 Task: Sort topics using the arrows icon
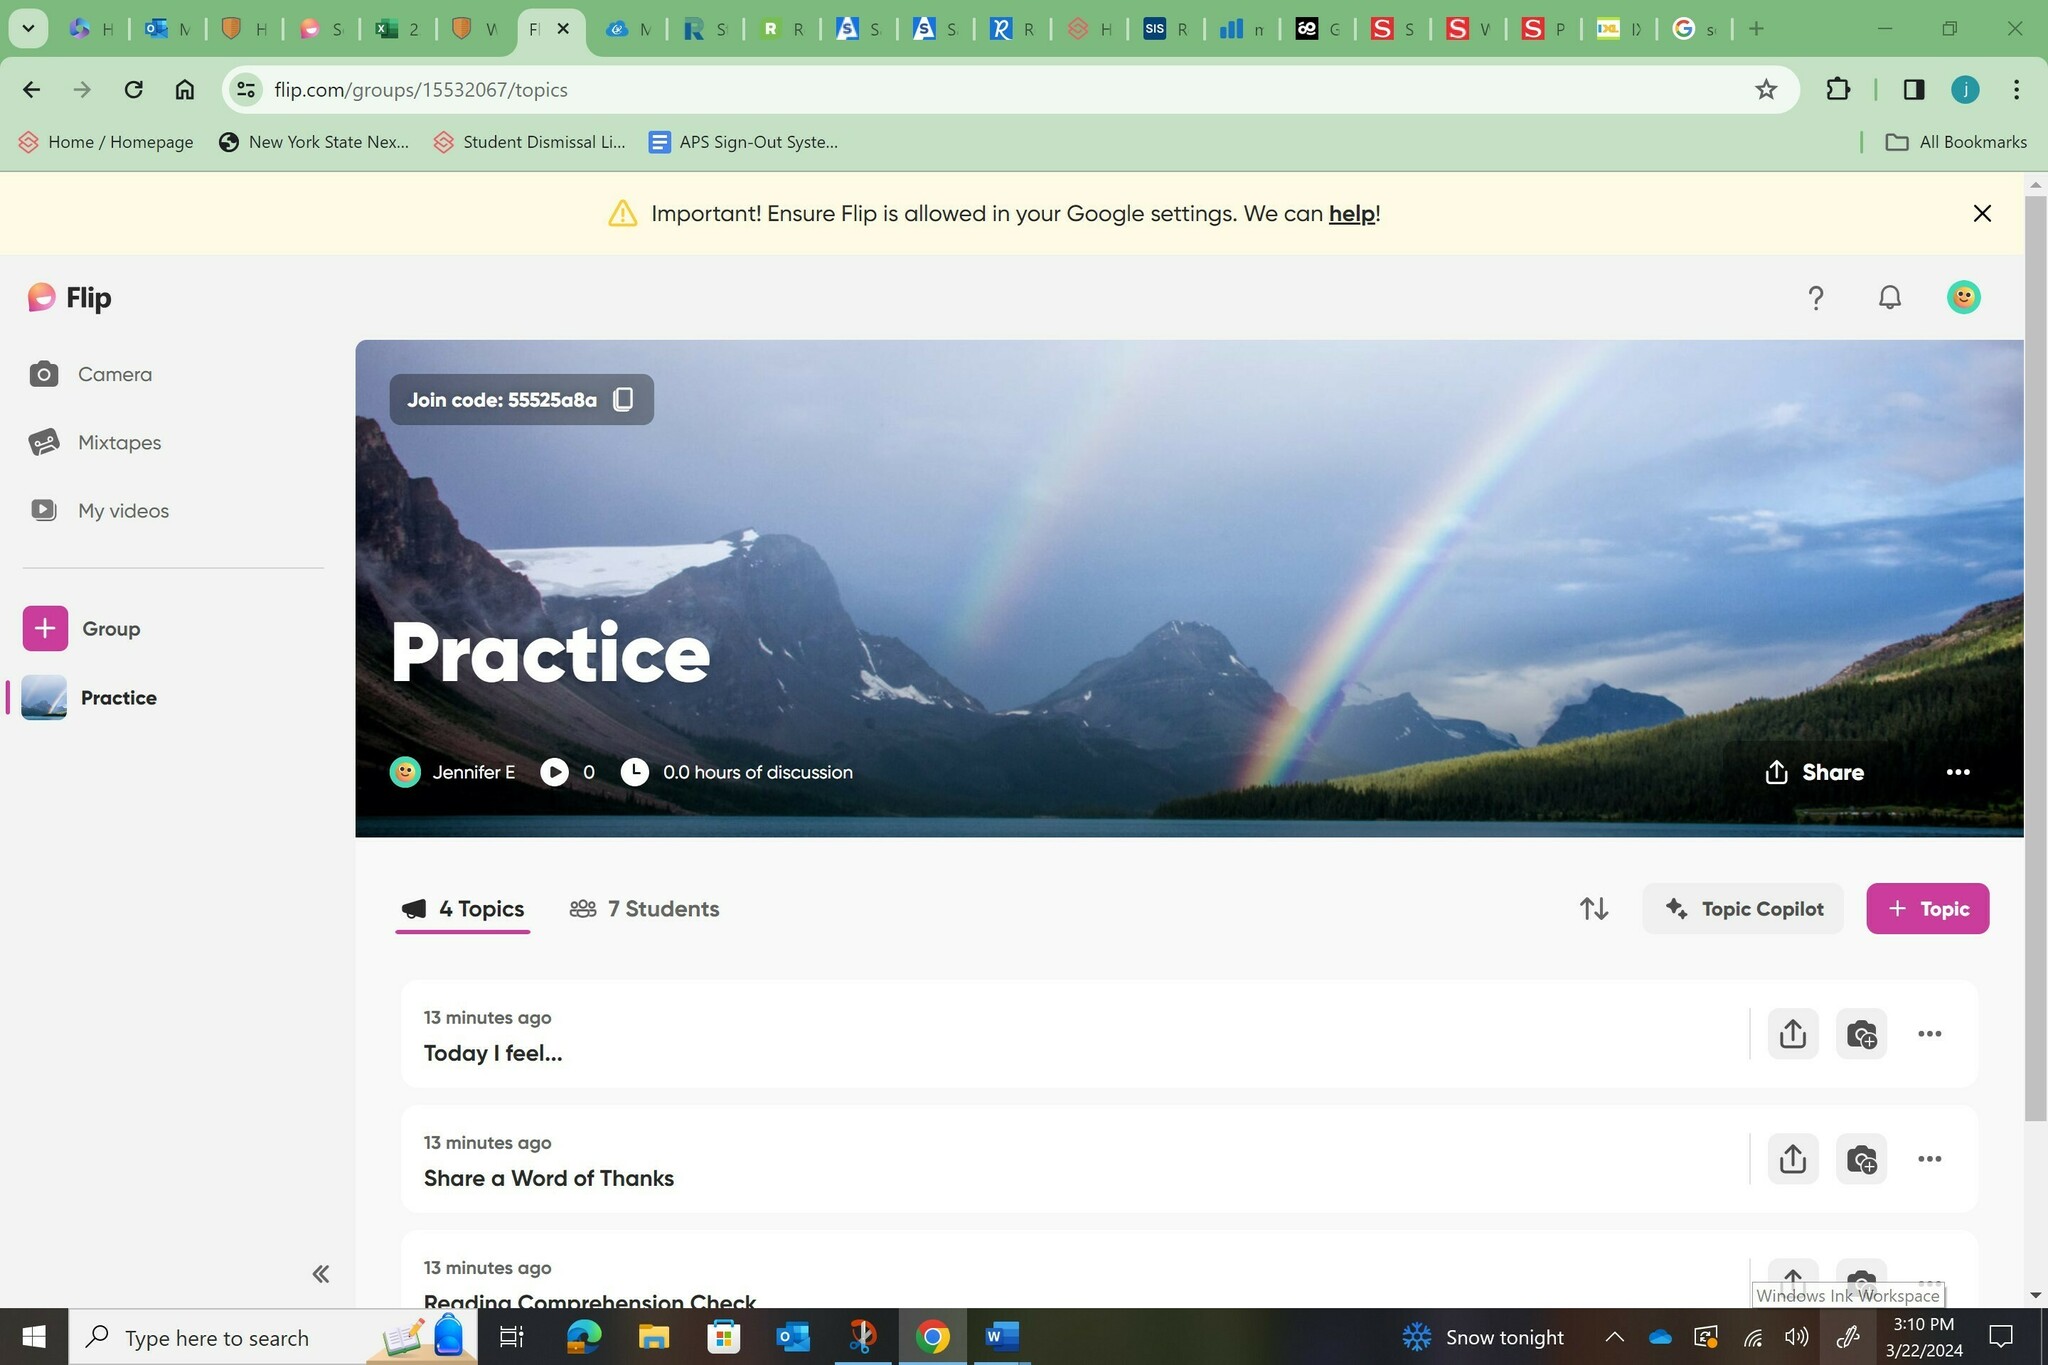1593,909
